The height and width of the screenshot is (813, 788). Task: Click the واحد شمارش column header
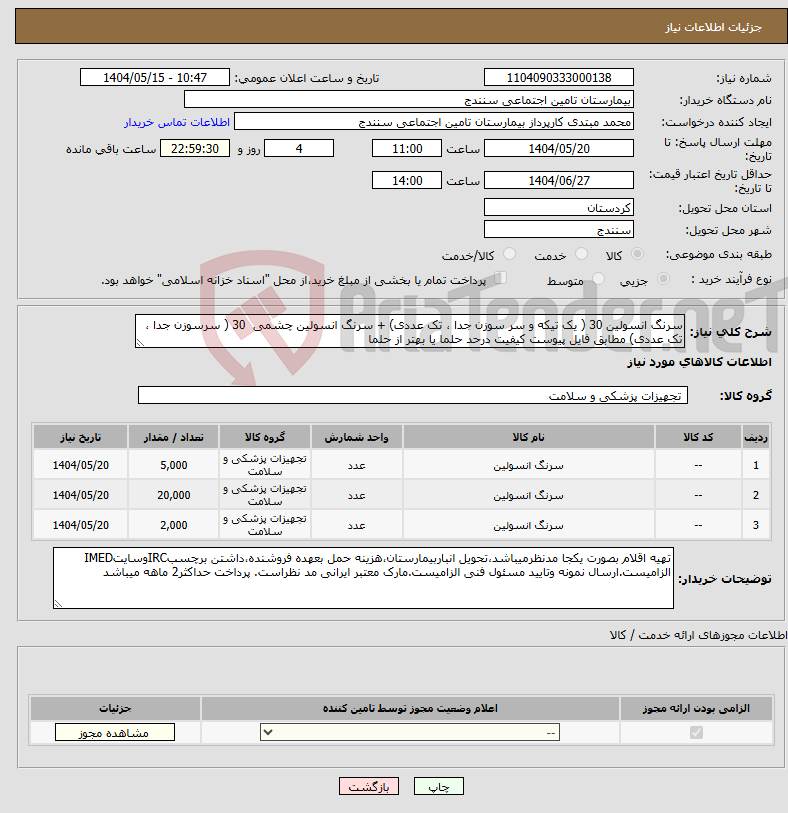coord(357,437)
